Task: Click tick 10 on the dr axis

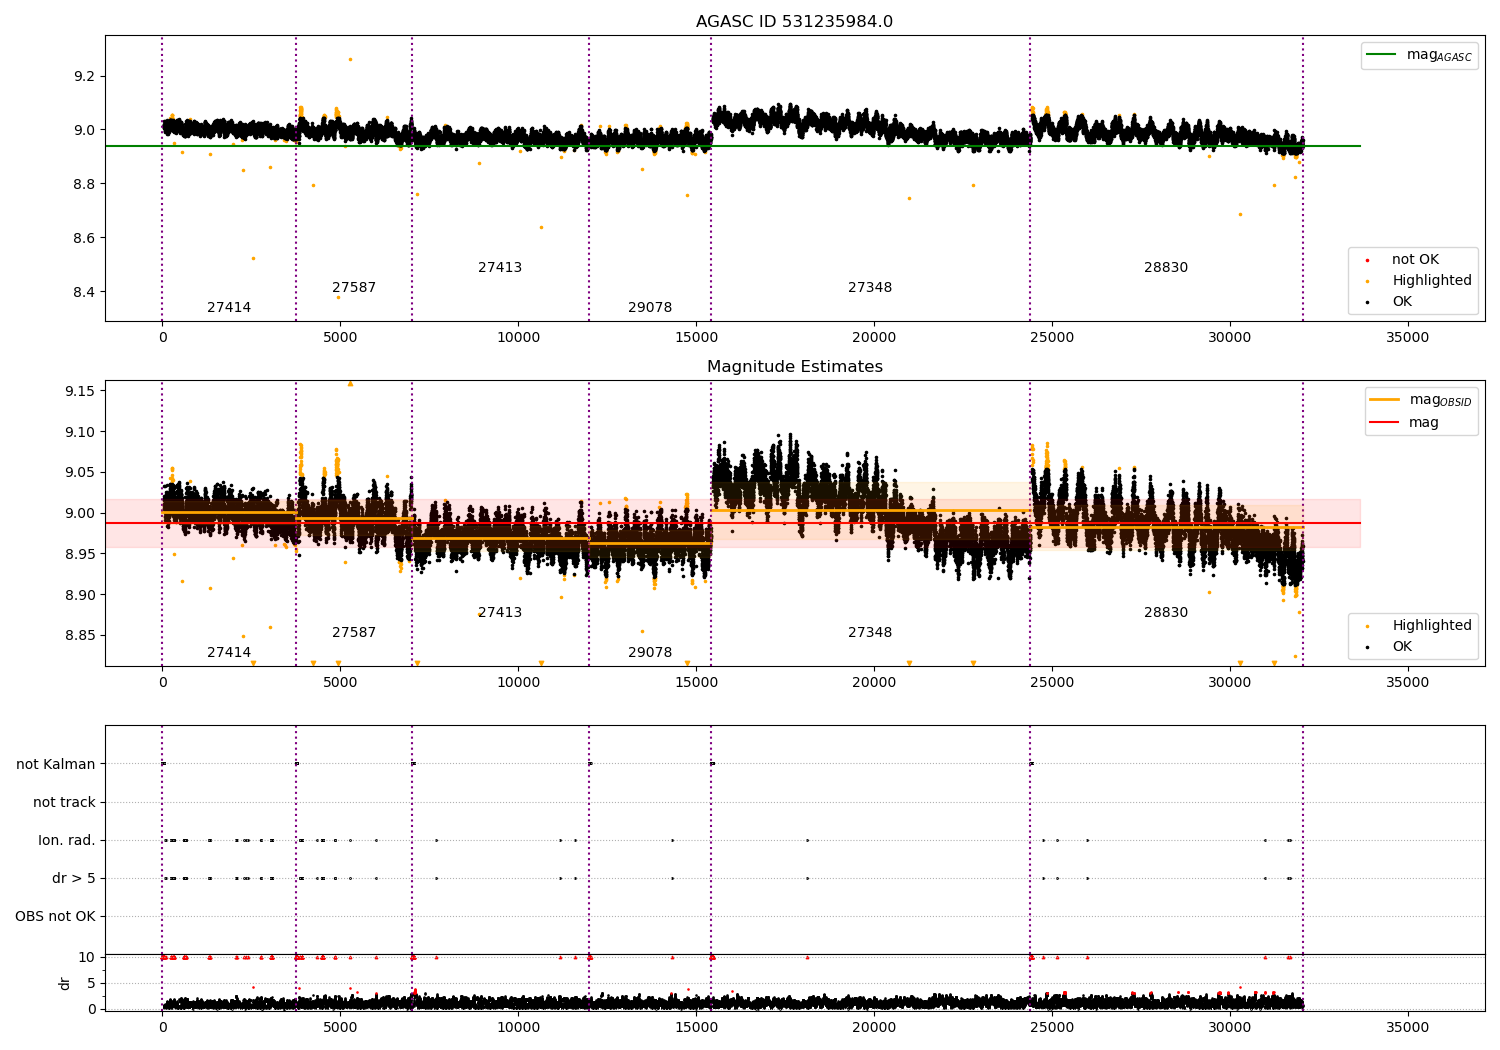Action: pos(87,958)
